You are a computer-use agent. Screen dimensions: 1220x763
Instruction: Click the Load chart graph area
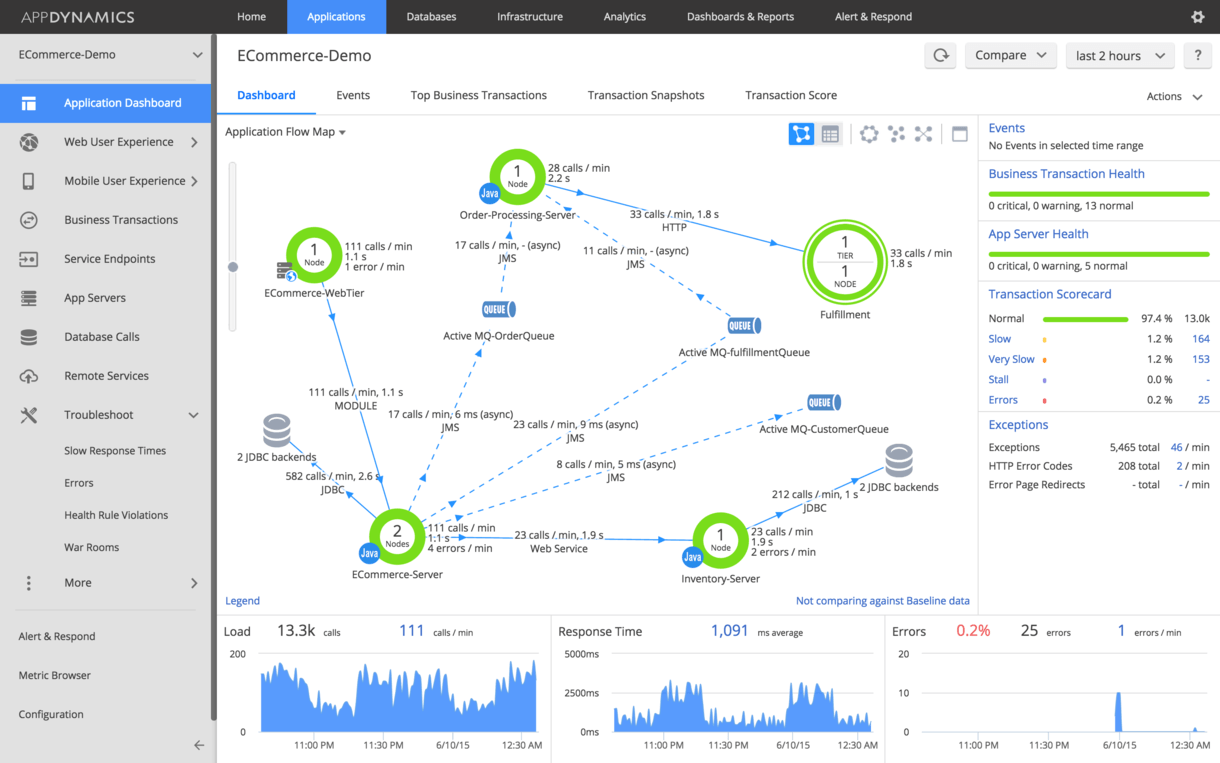tap(398, 695)
